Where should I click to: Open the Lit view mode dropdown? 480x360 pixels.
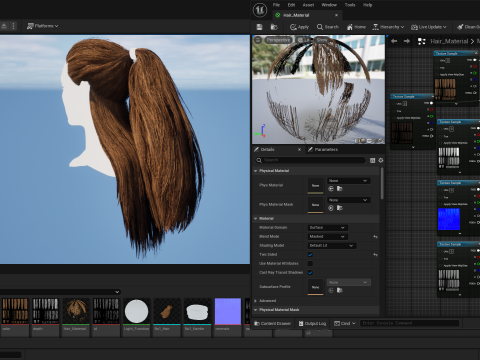click(303, 40)
